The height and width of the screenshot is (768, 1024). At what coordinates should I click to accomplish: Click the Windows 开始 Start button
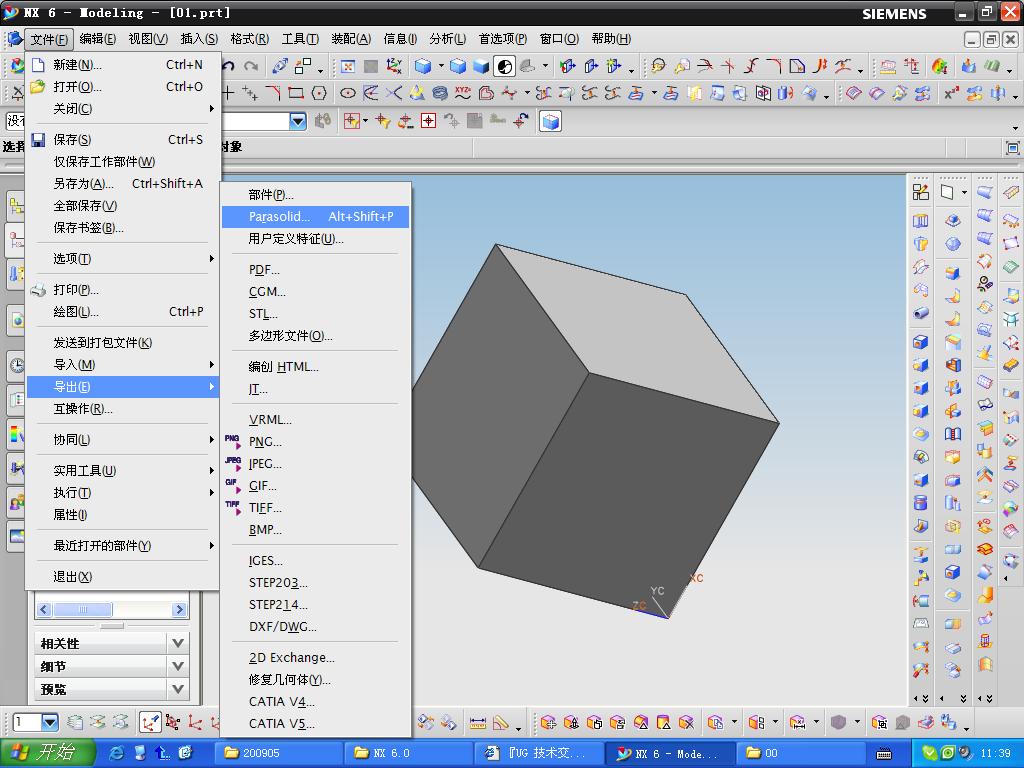pos(47,753)
